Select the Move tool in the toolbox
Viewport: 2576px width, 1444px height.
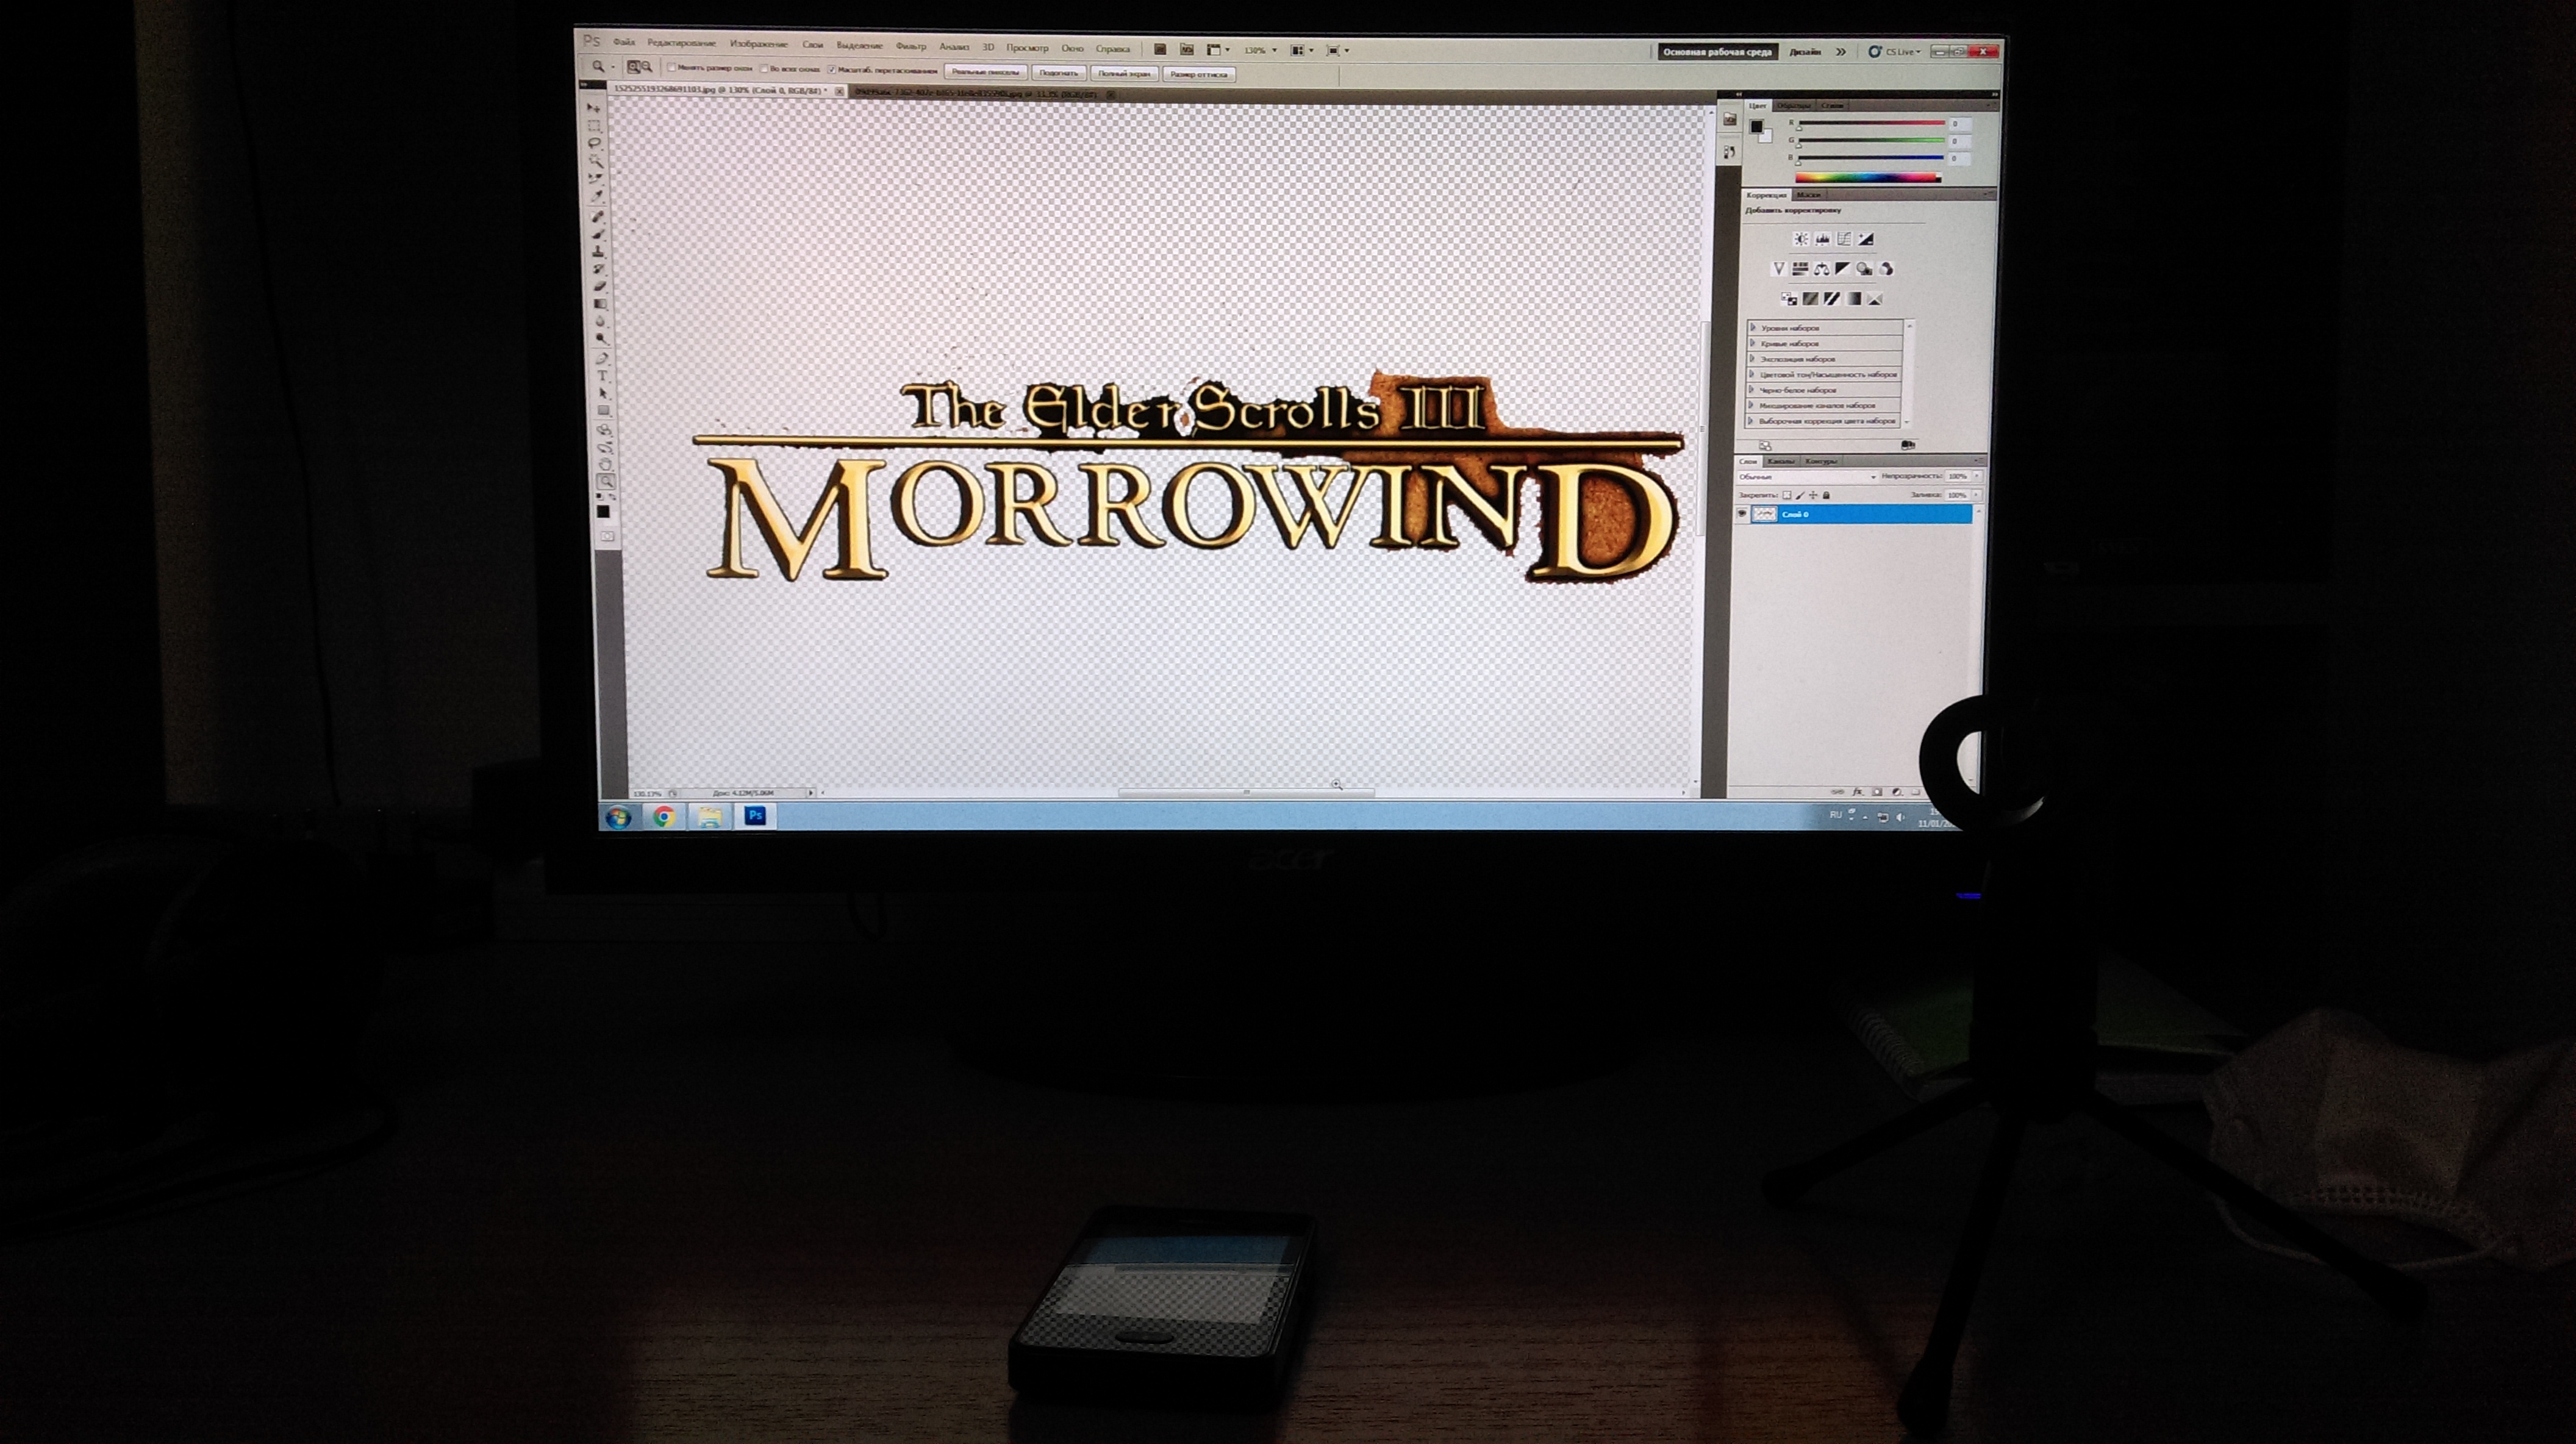pyautogui.click(x=593, y=108)
